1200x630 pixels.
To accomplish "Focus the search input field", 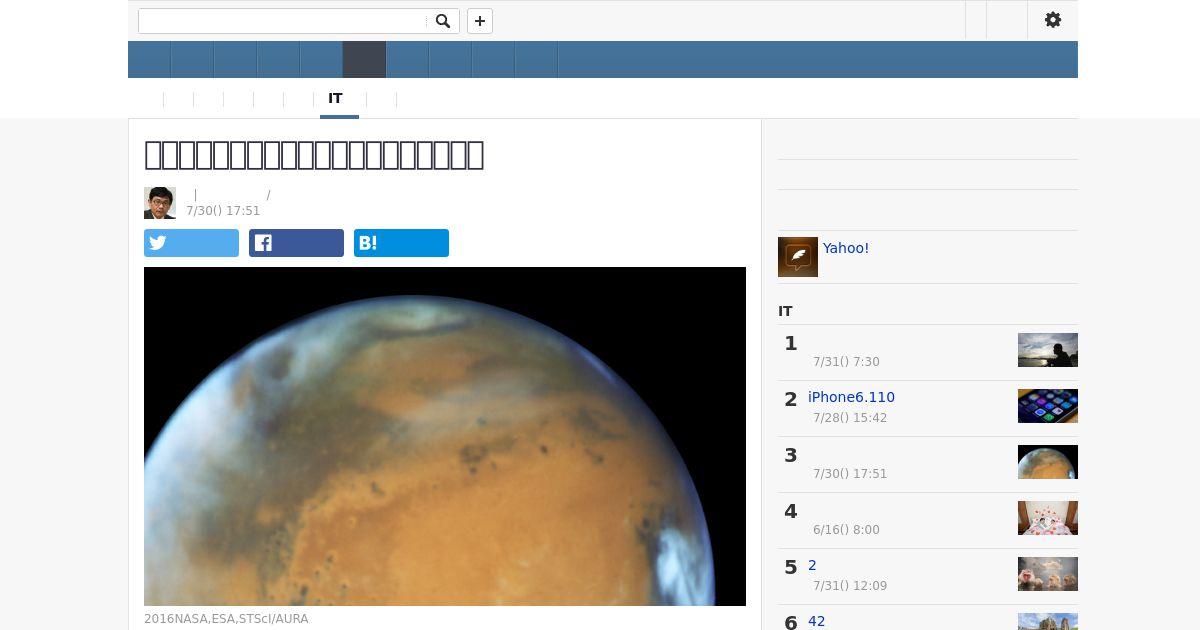I will coord(284,21).
